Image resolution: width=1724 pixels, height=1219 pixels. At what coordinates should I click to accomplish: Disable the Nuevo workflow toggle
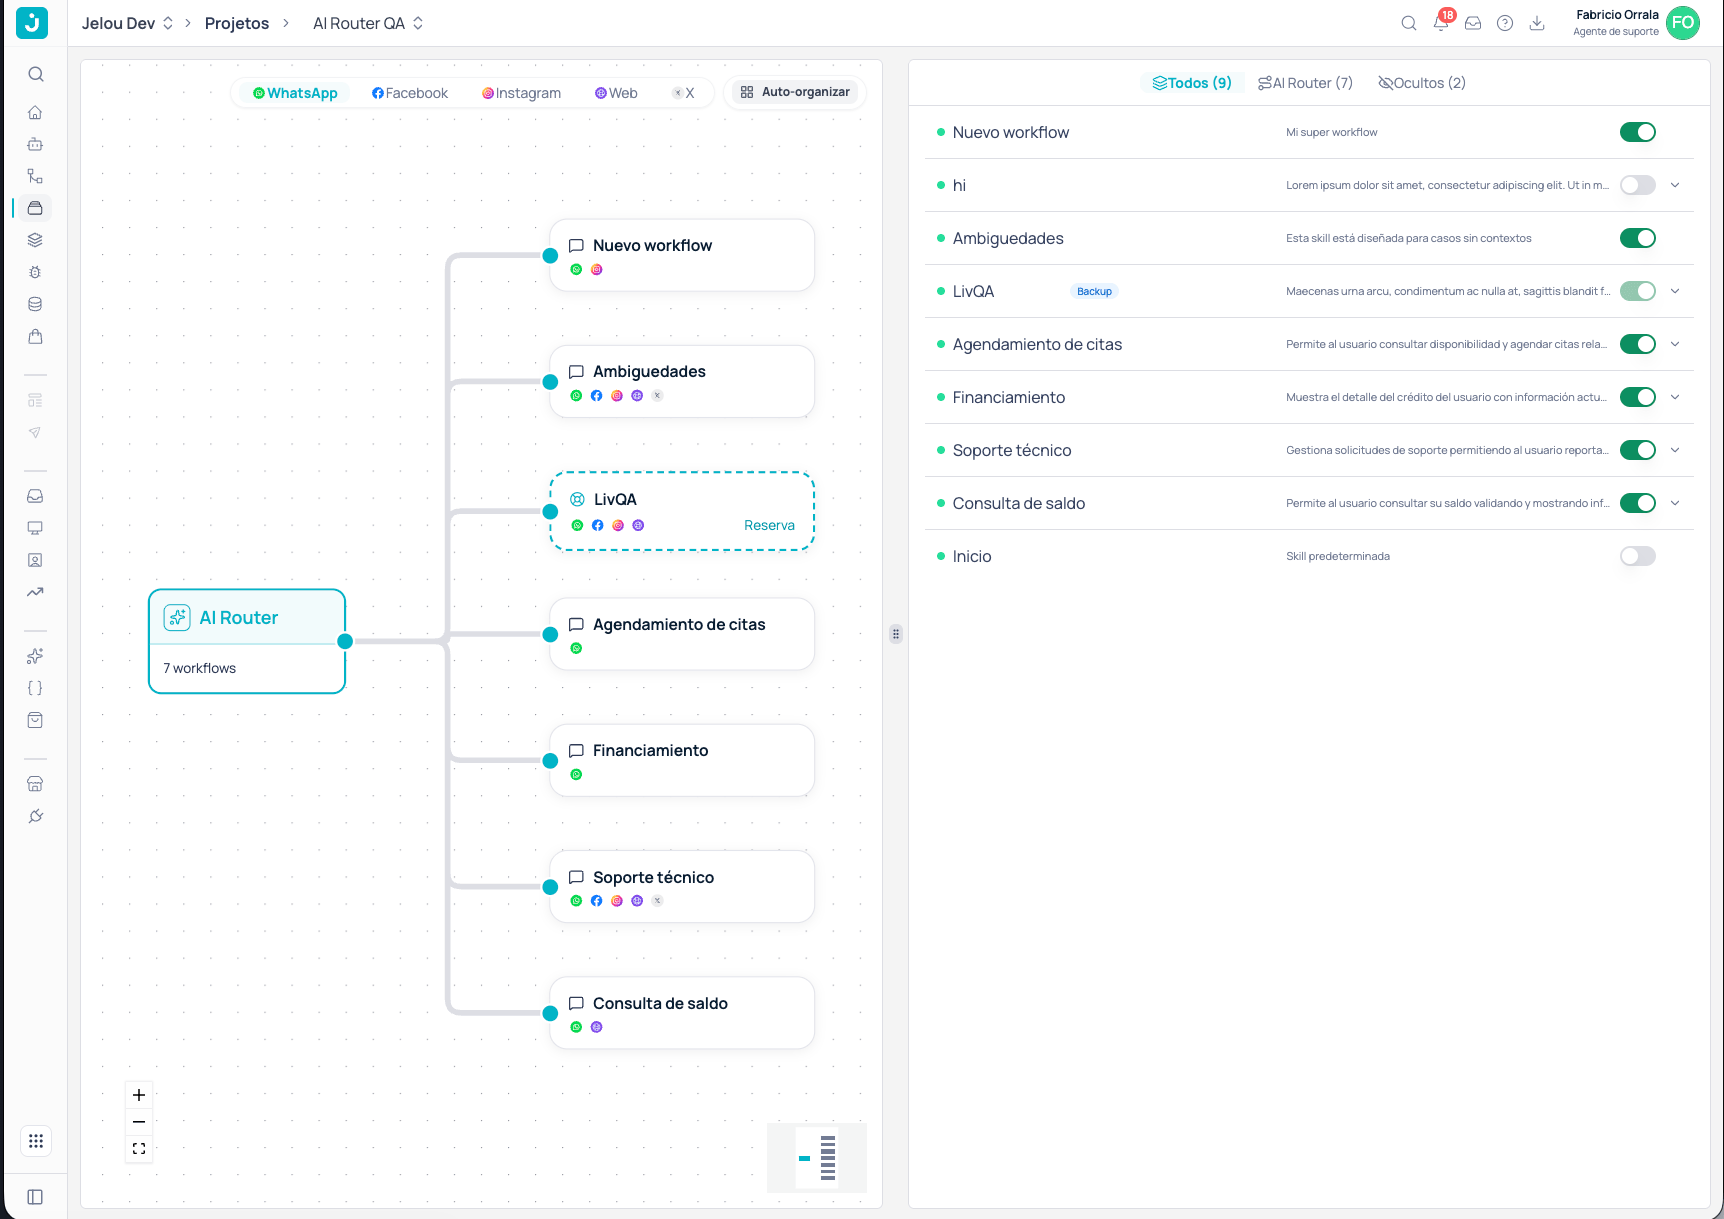pos(1638,132)
